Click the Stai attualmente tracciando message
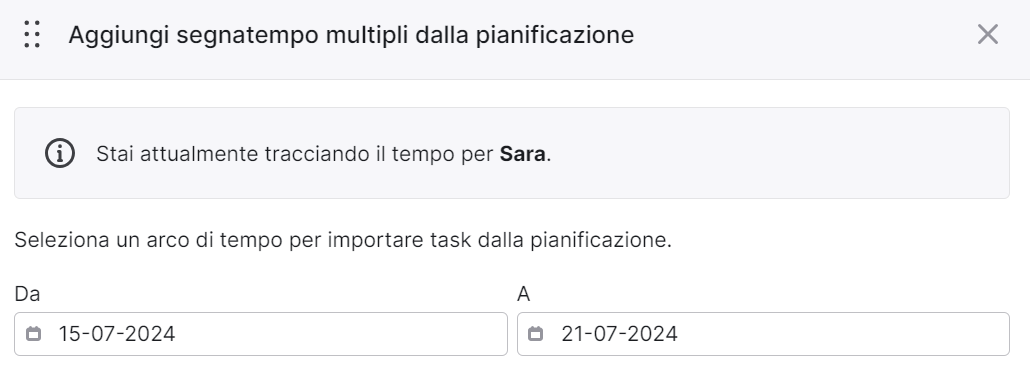Image resolution: width=1030 pixels, height=378 pixels. point(323,154)
